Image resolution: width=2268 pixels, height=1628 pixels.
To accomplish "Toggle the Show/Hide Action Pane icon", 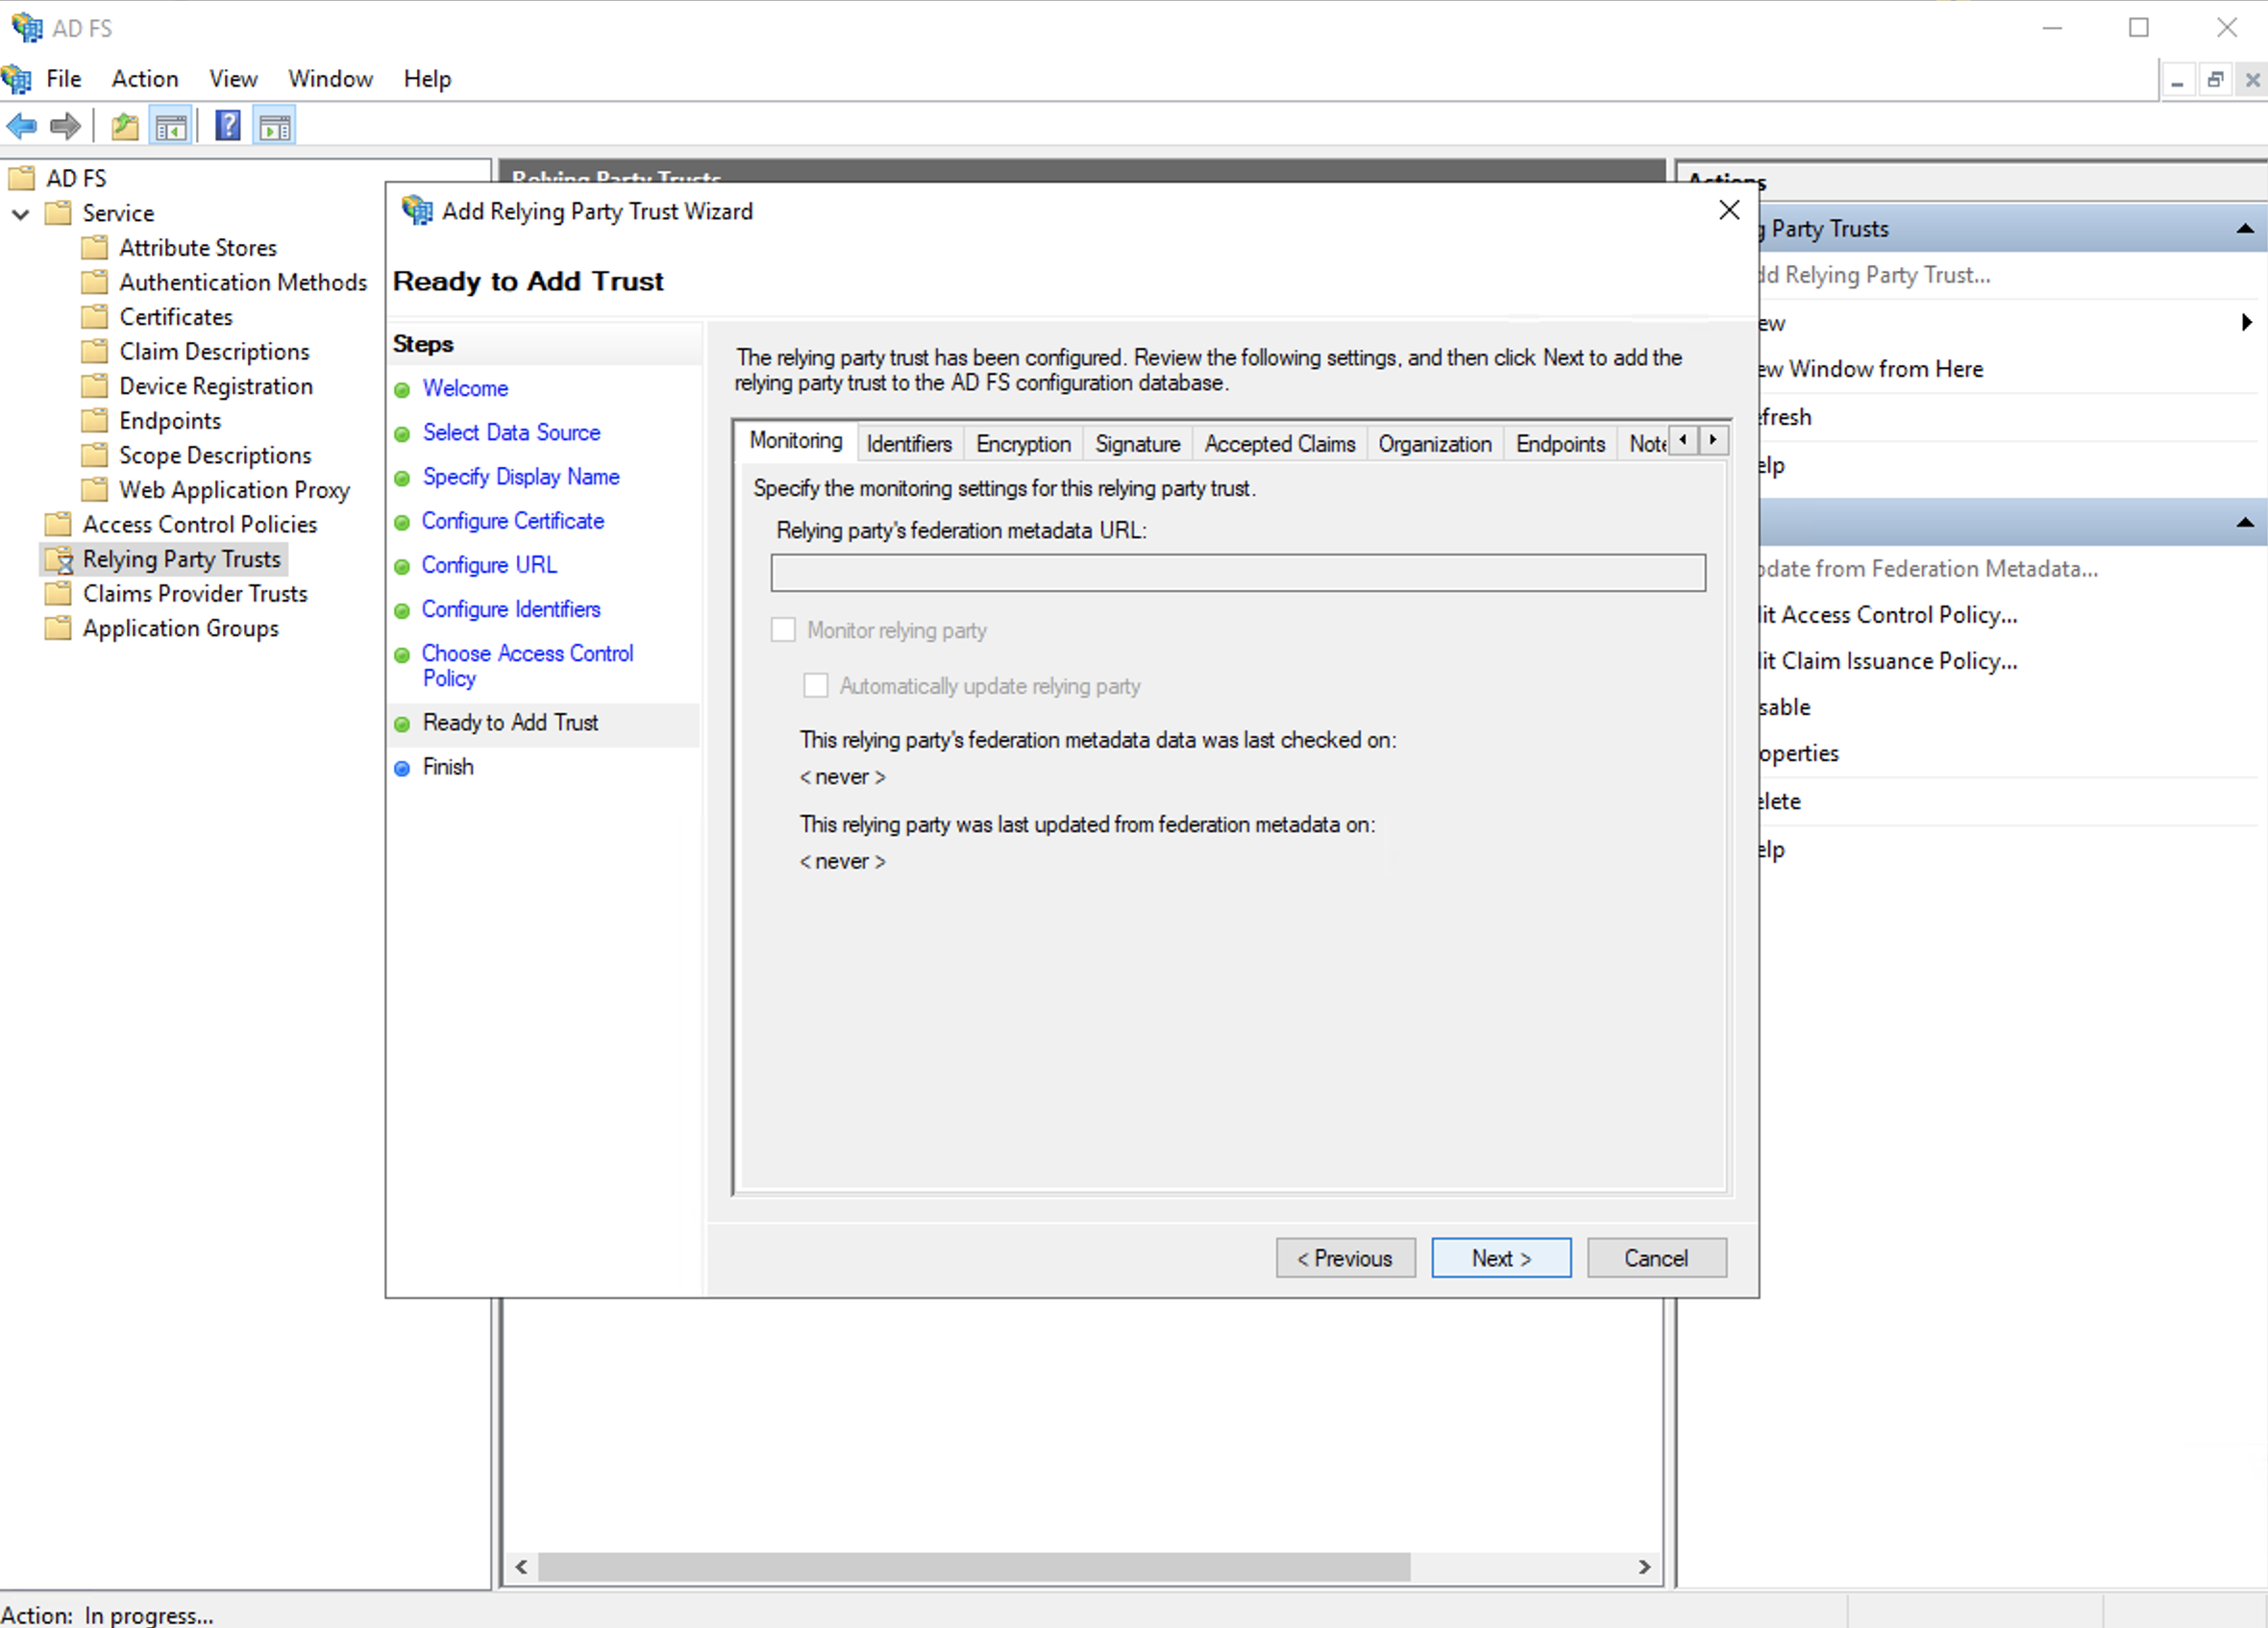I will 275,126.
